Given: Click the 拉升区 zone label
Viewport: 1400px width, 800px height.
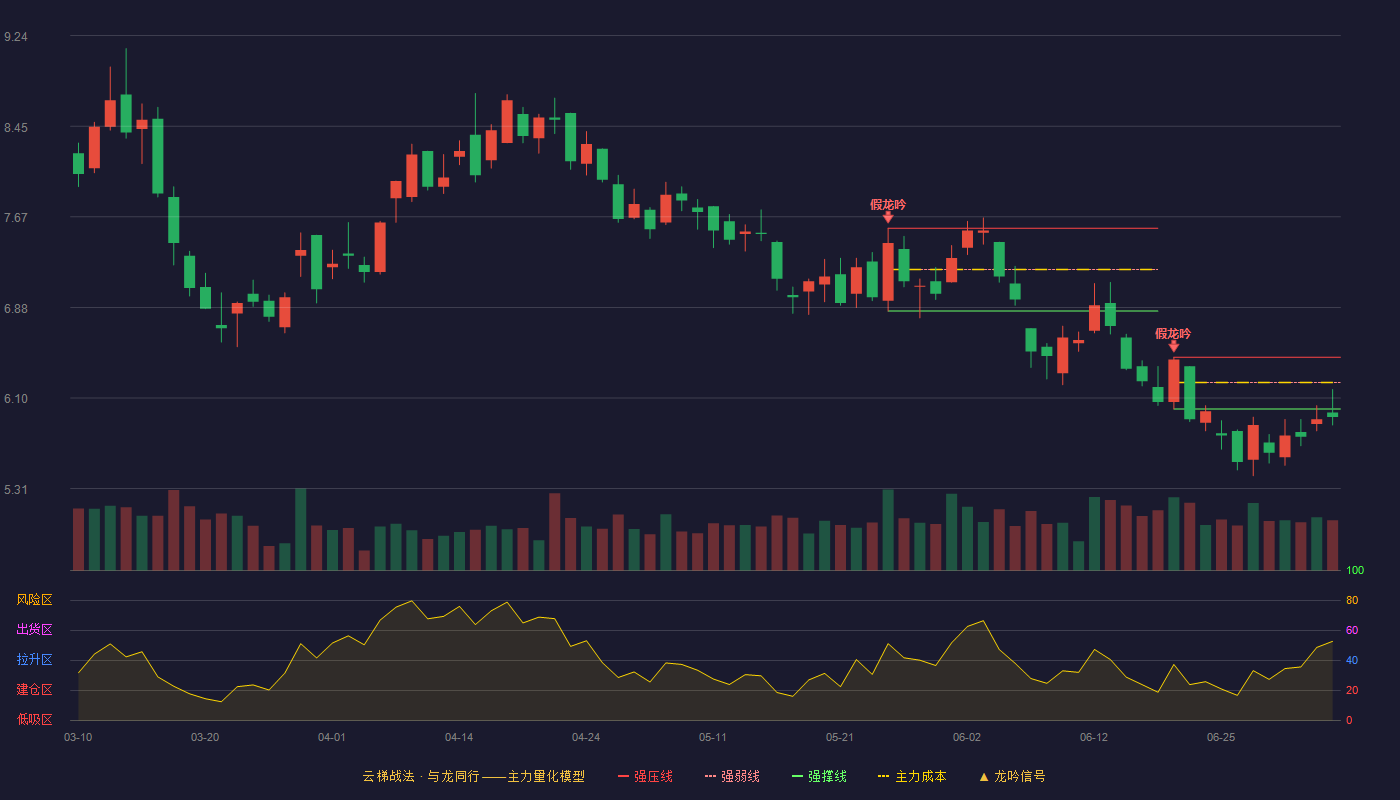Looking at the screenshot, I should coord(34,660).
